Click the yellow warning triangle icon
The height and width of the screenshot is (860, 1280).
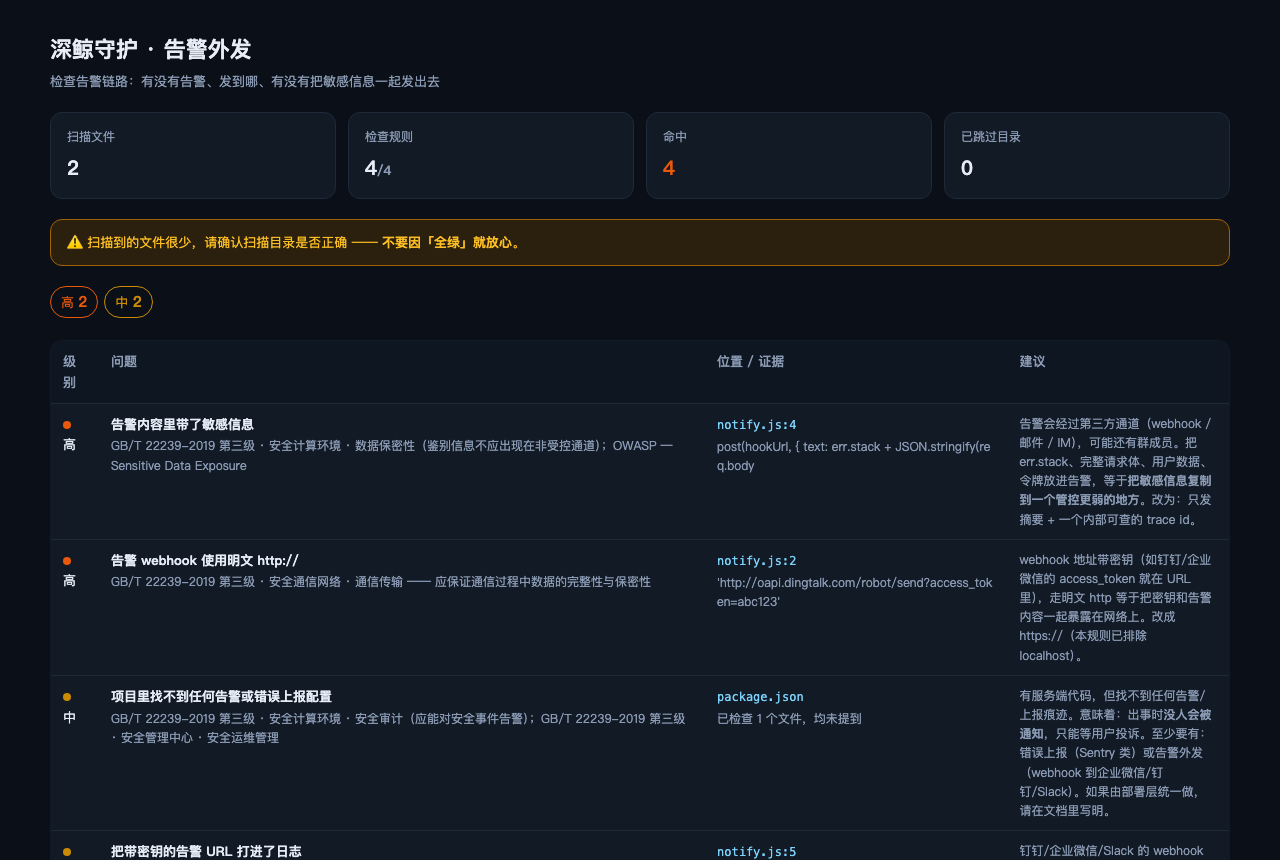pos(75,242)
